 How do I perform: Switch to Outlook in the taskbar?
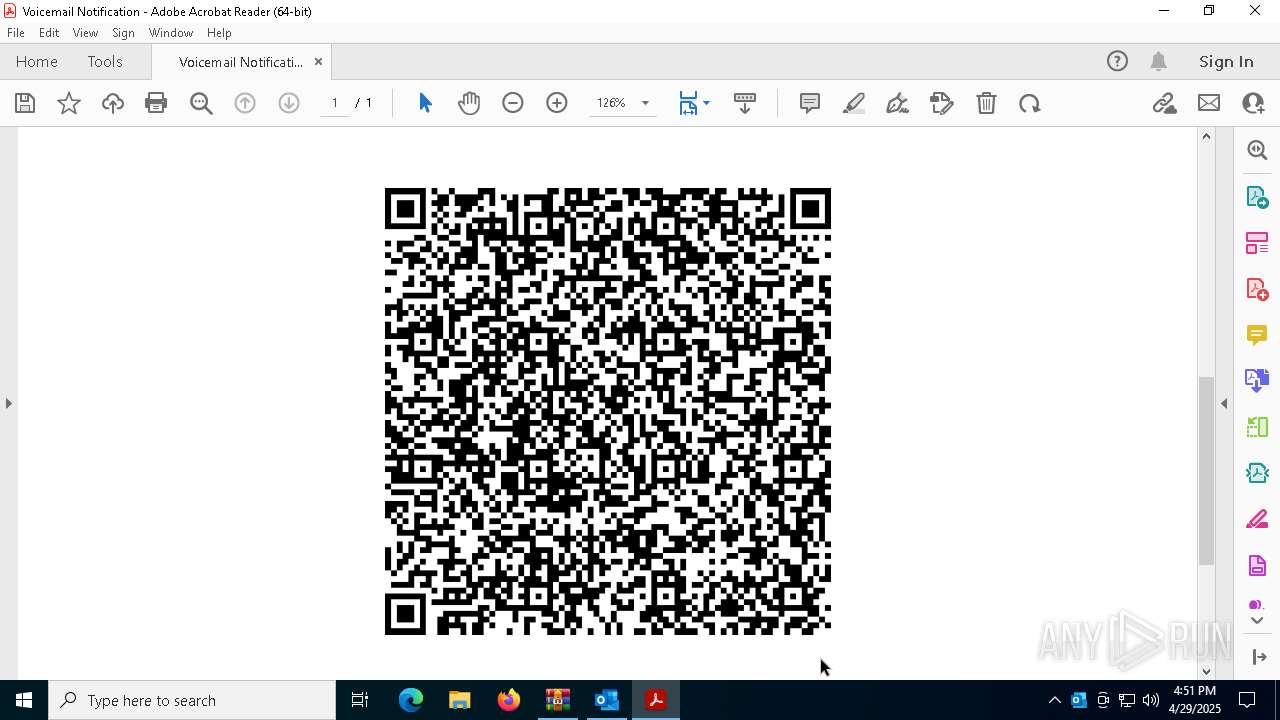[607, 700]
